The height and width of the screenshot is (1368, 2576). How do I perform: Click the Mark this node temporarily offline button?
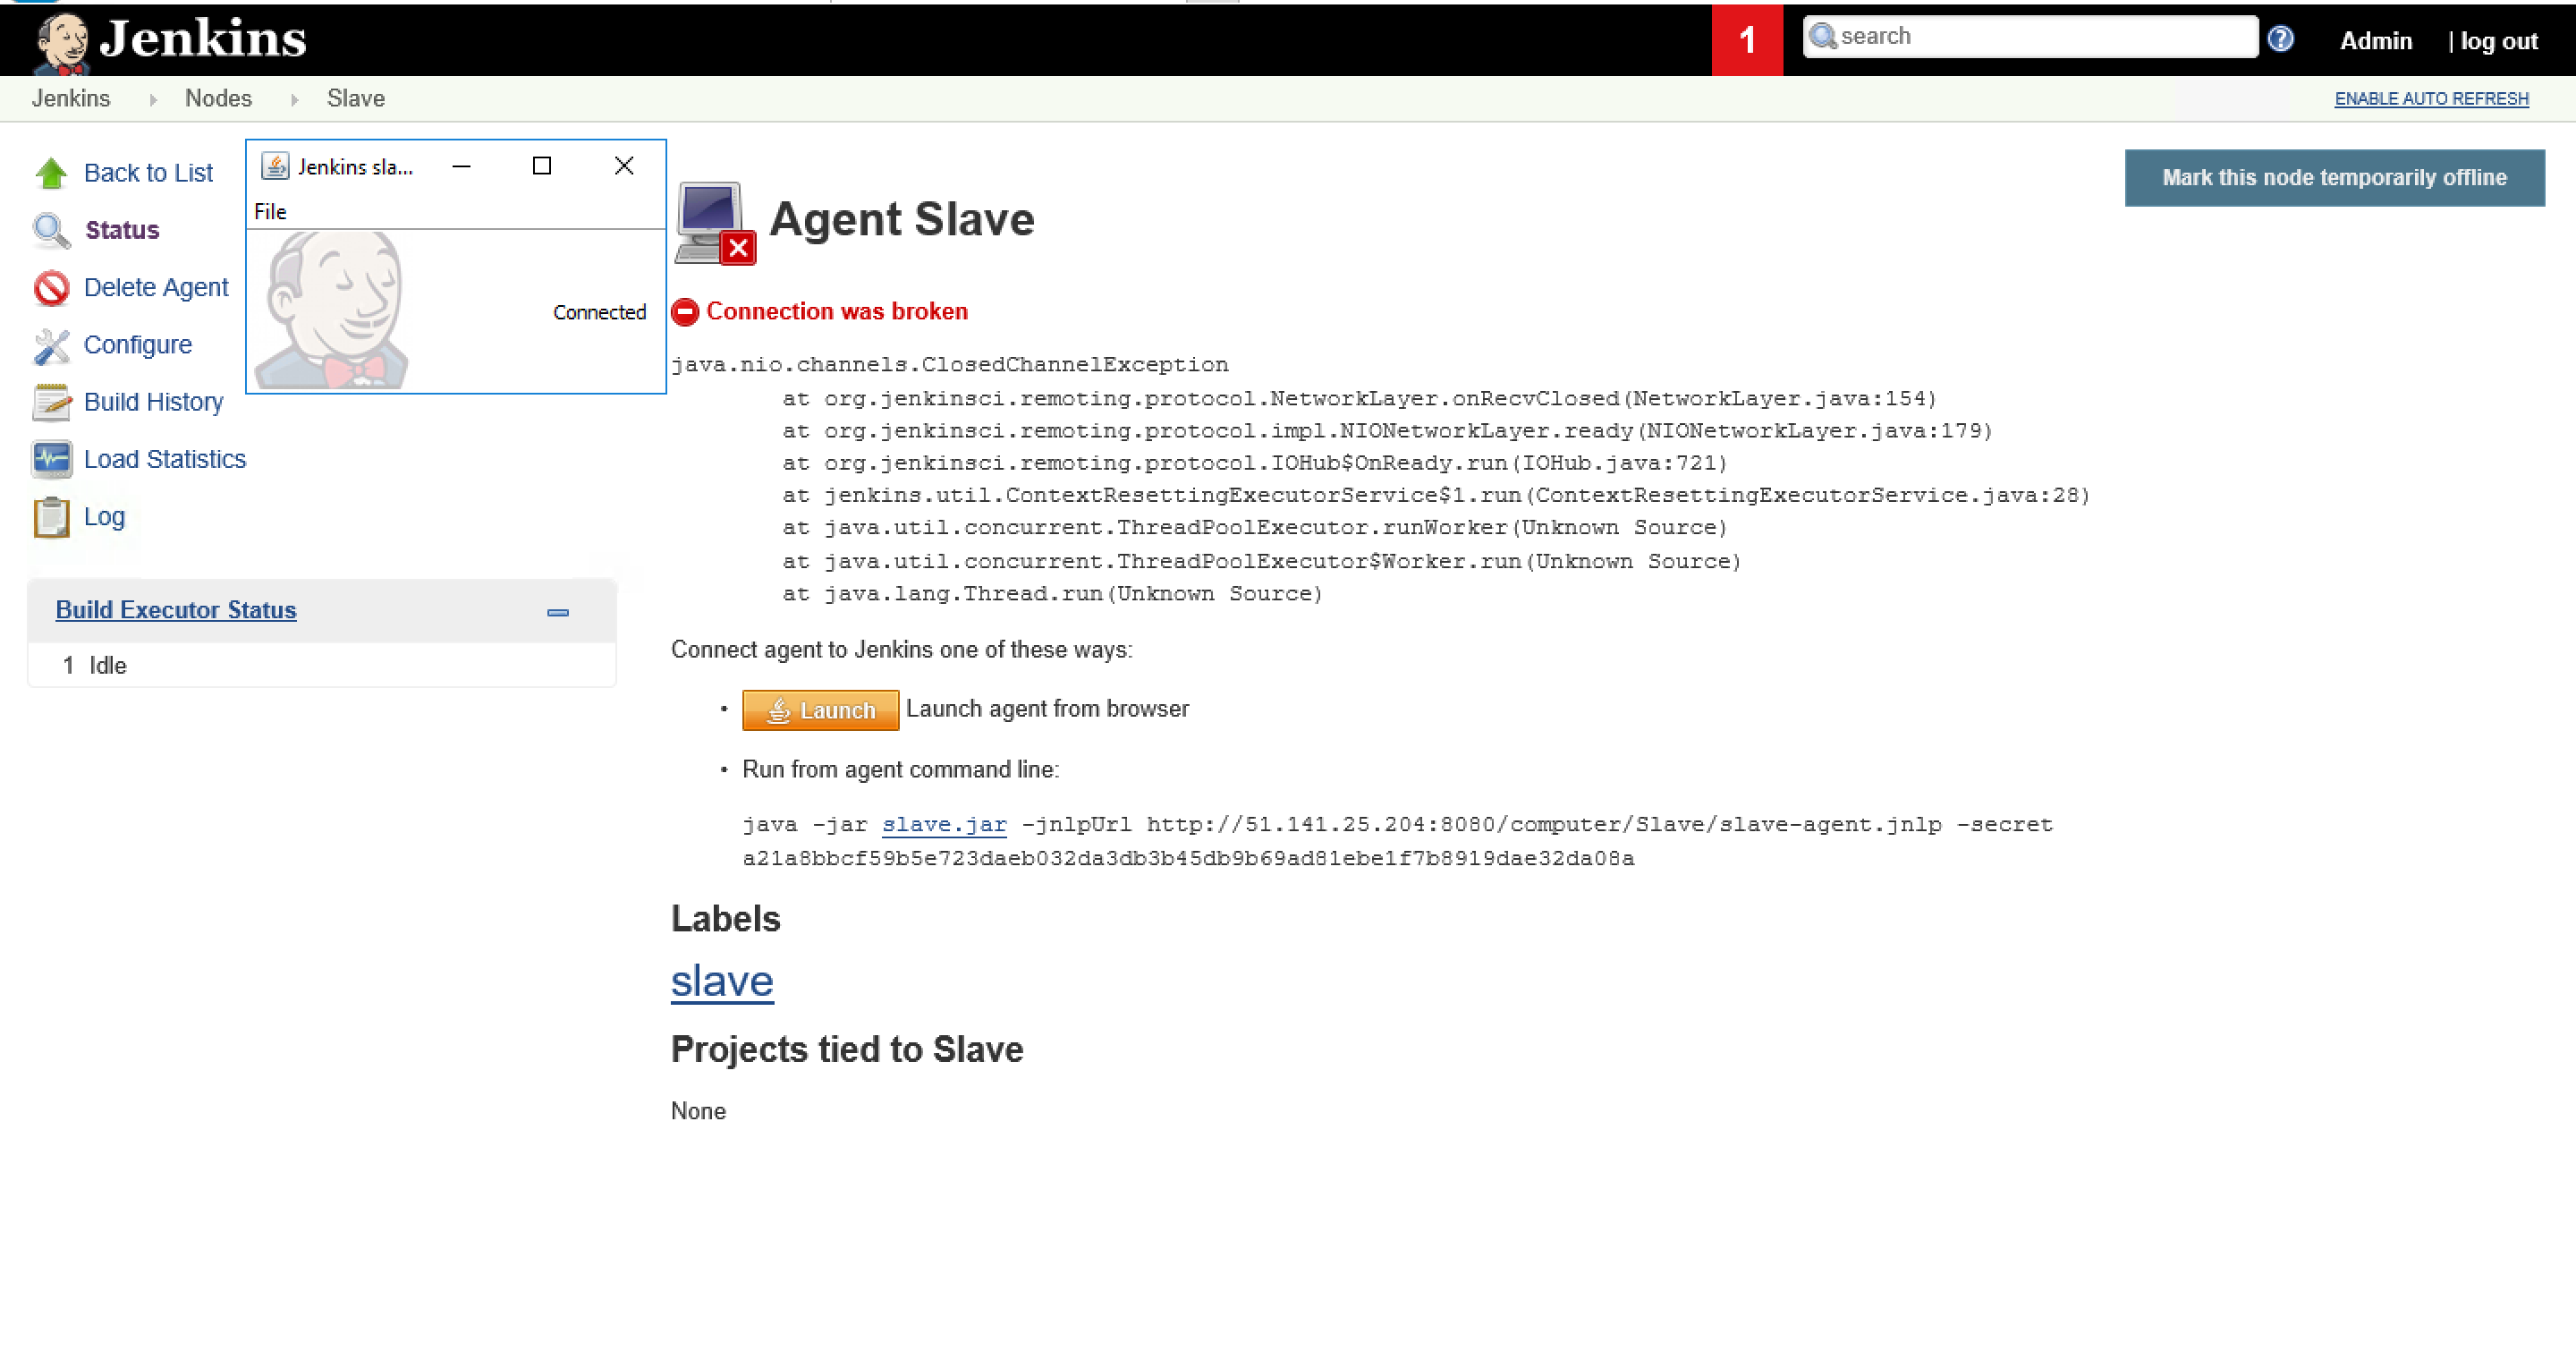point(2334,177)
